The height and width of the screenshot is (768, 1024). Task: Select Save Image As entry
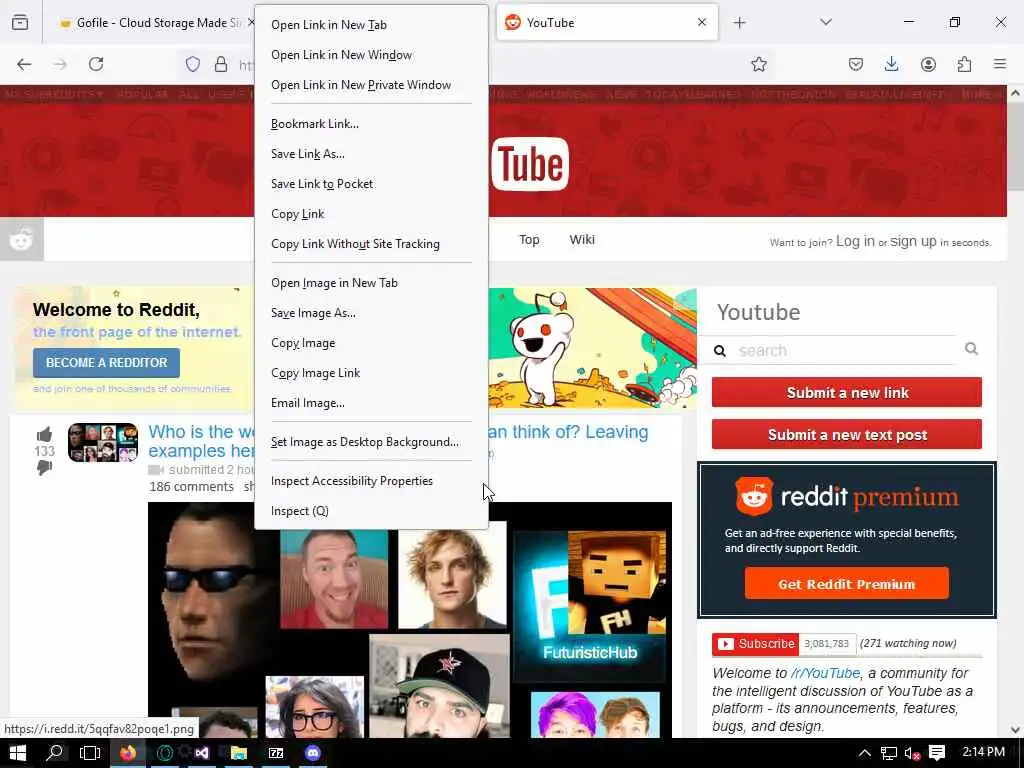371,313
